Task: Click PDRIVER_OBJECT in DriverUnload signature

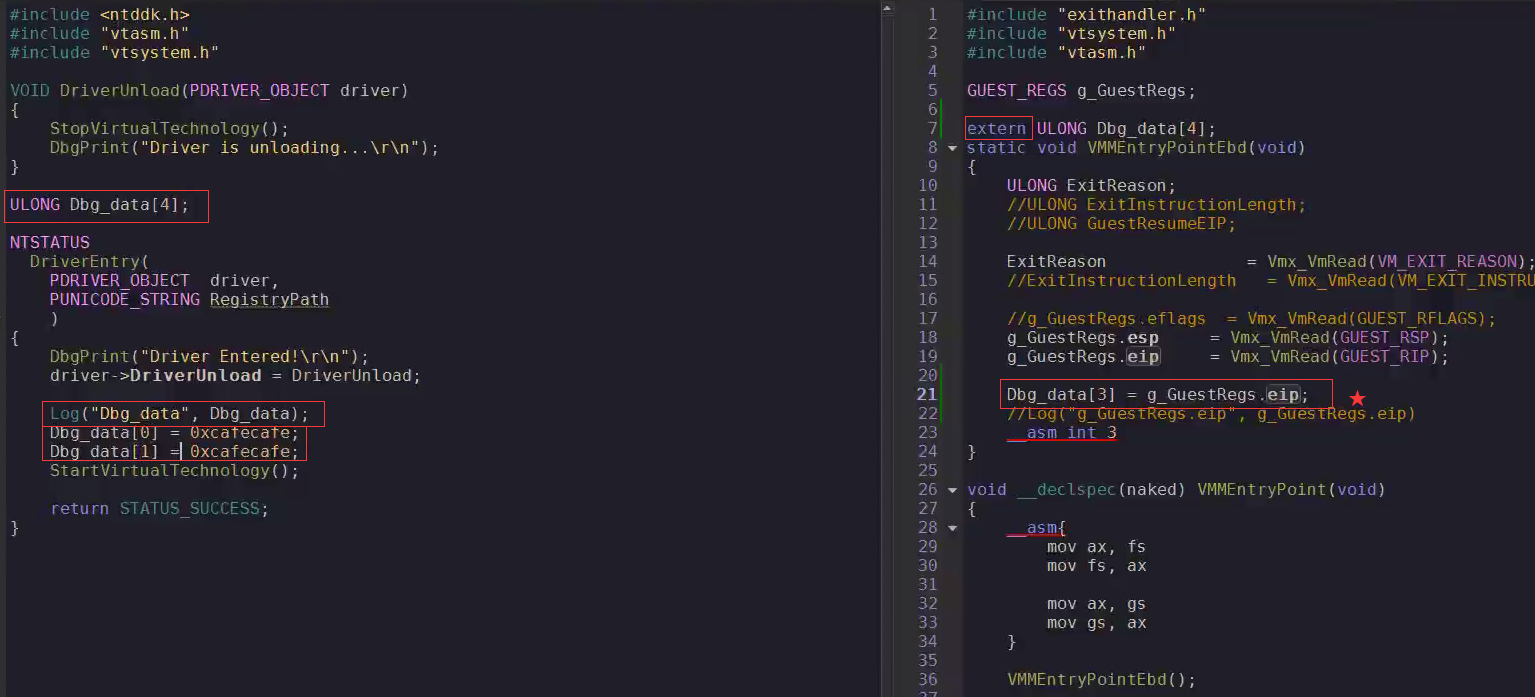Action: point(259,90)
